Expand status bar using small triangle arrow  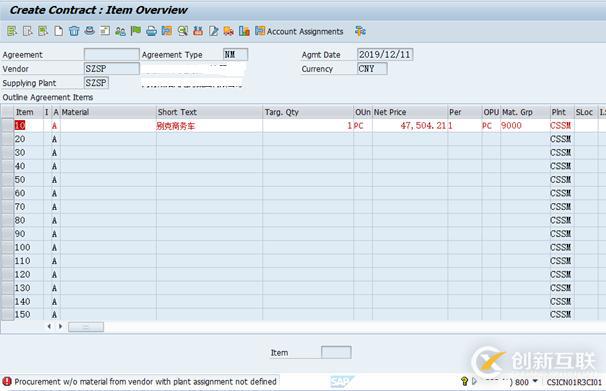tap(474, 381)
